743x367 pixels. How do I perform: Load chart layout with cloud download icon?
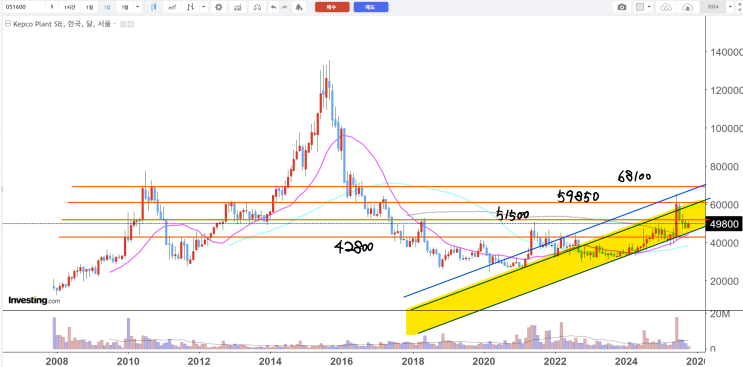pyautogui.click(x=666, y=7)
